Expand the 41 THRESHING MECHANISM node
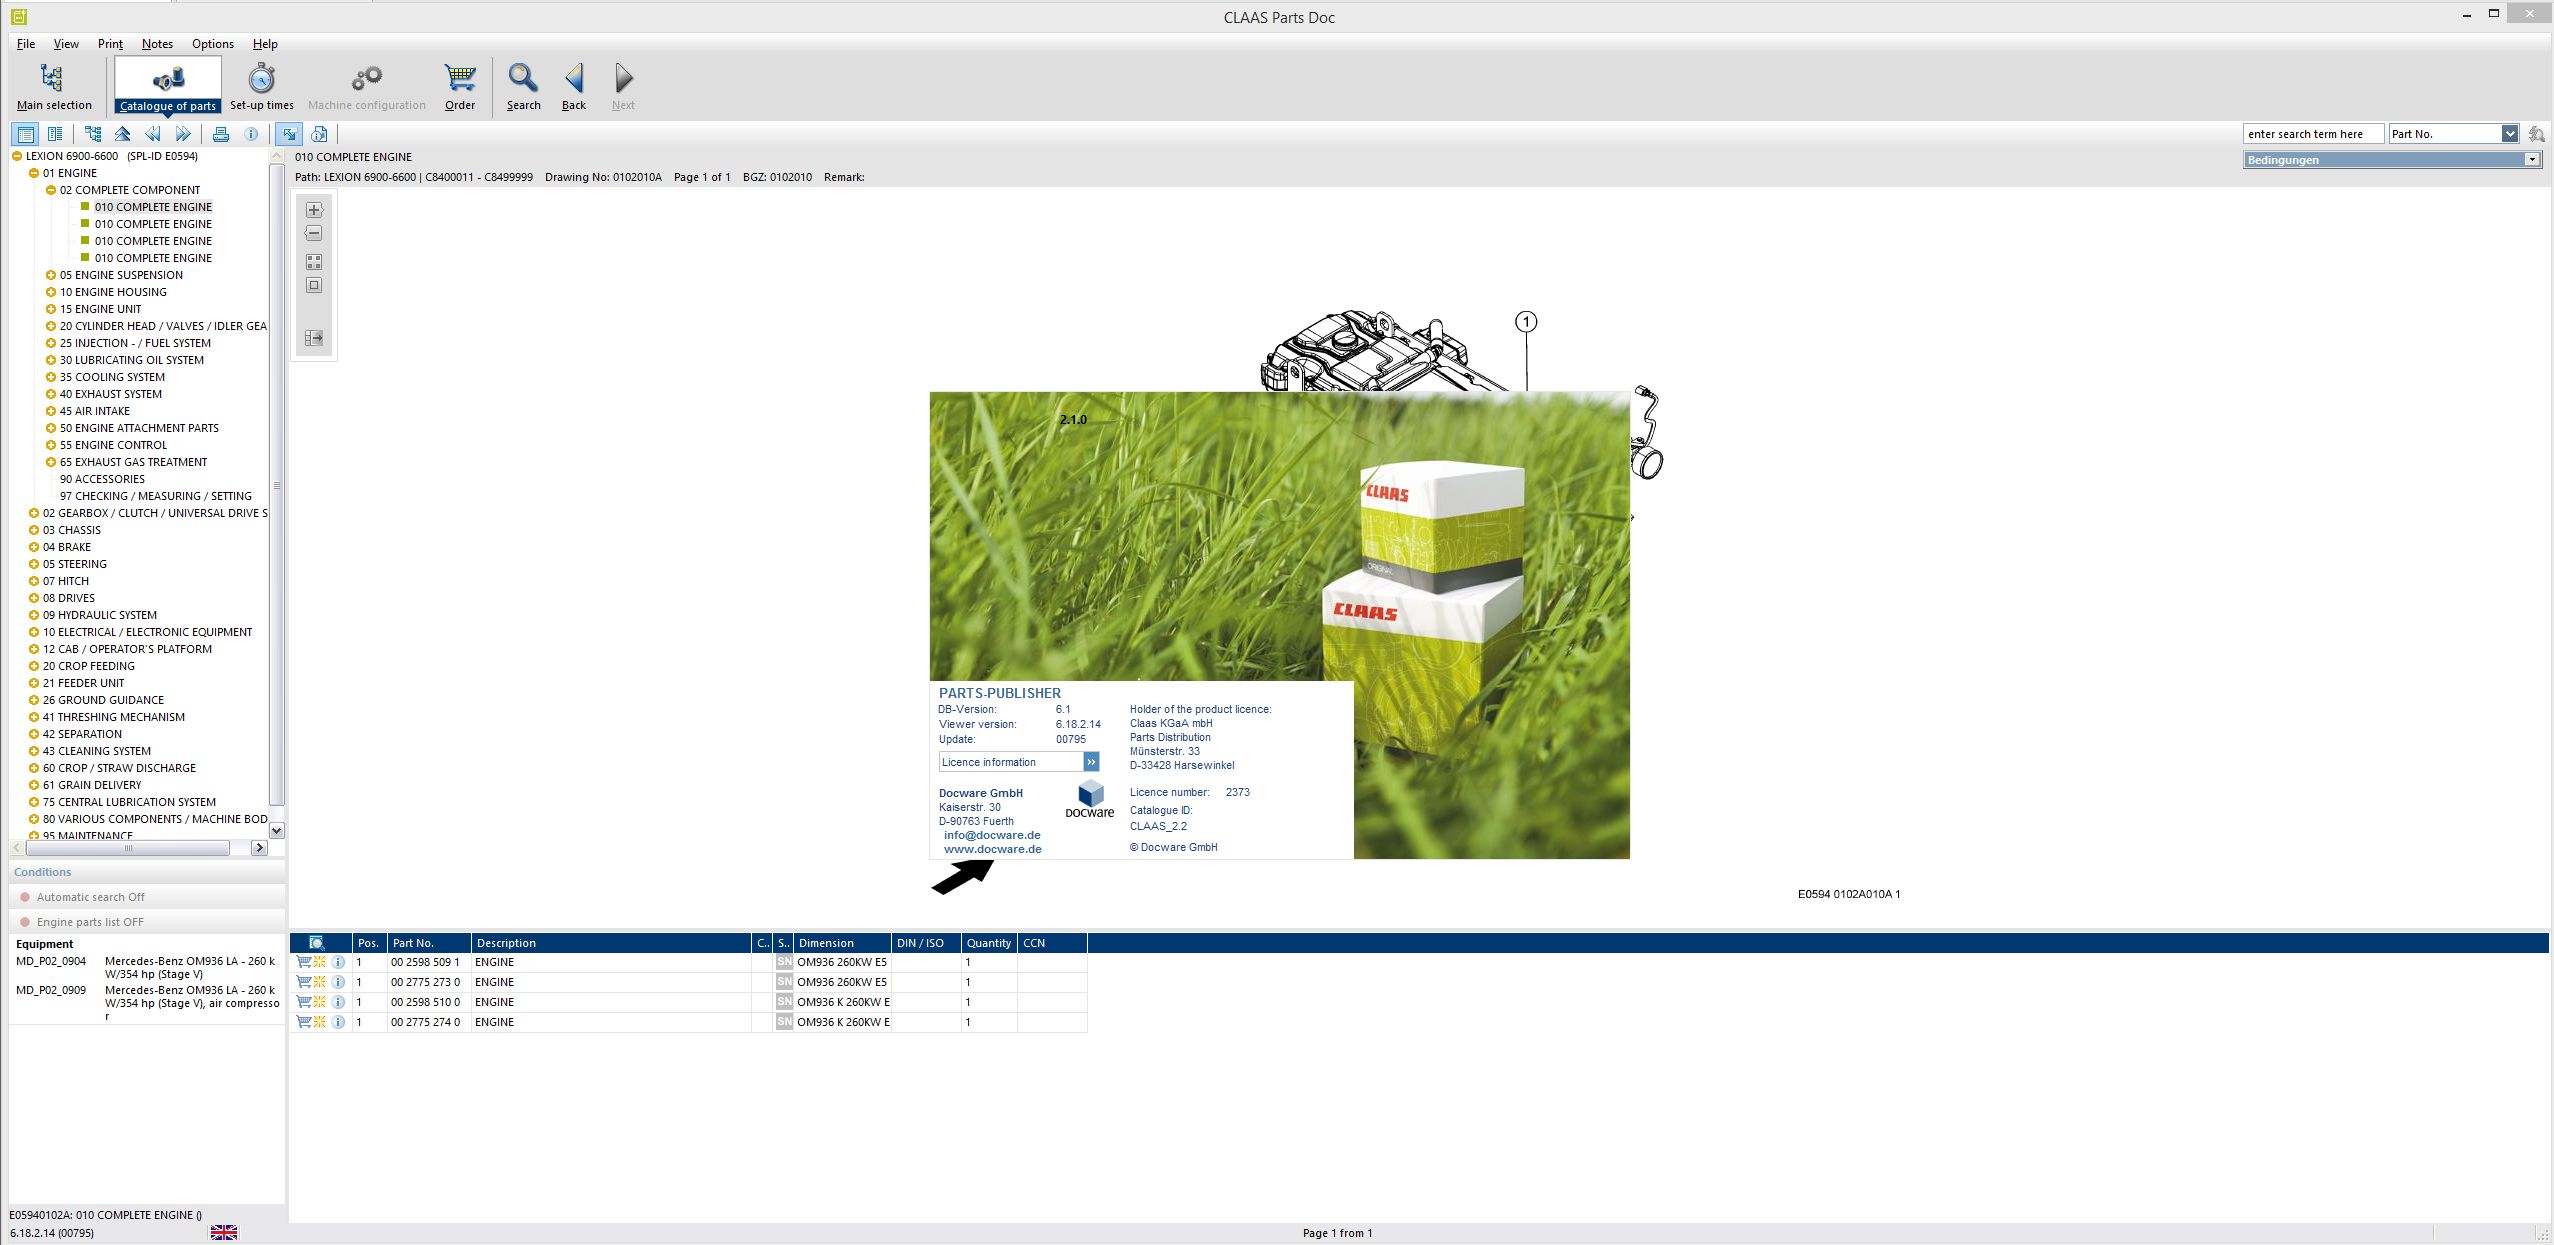Viewport: 2554px width, 1245px height. tap(34, 717)
